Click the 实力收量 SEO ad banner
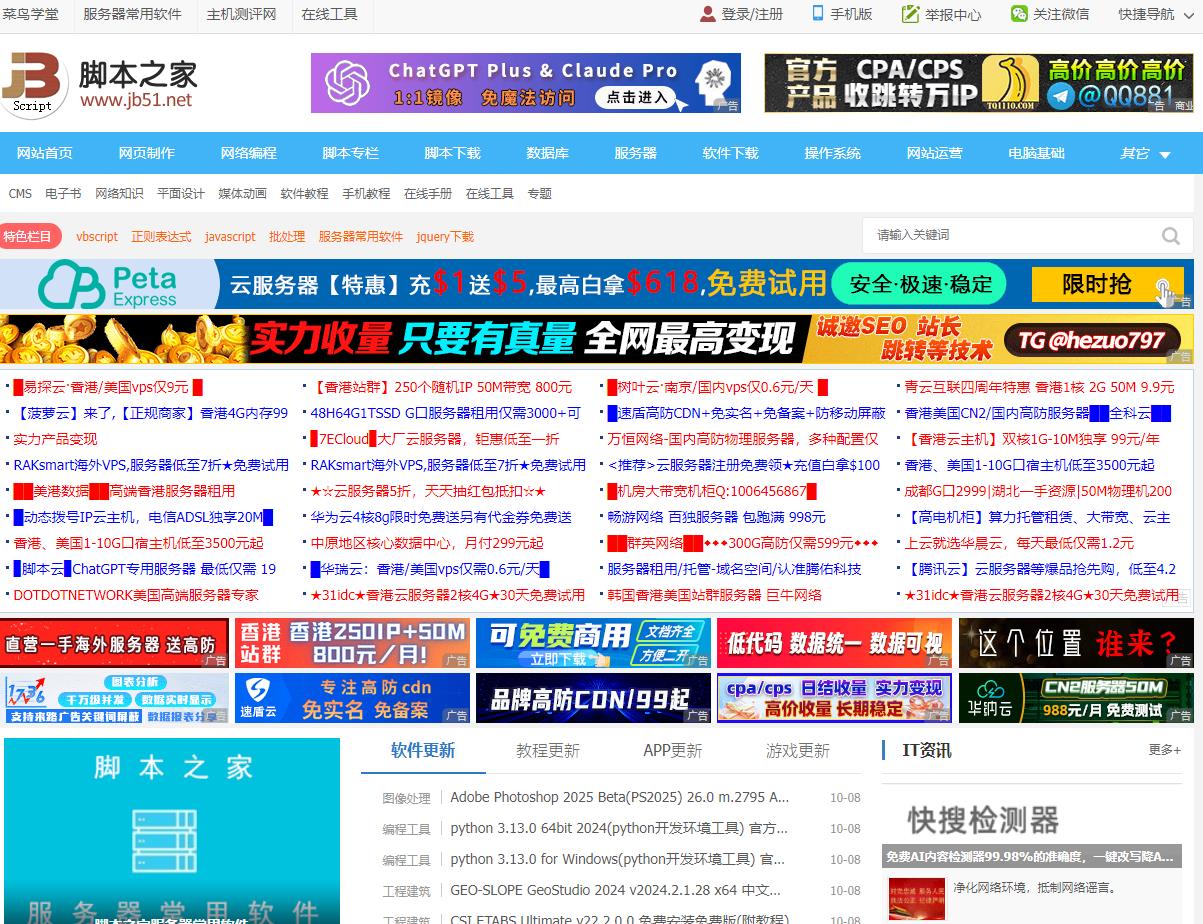The height and width of the screenshot is (924, 1203). tap(596, 339)
